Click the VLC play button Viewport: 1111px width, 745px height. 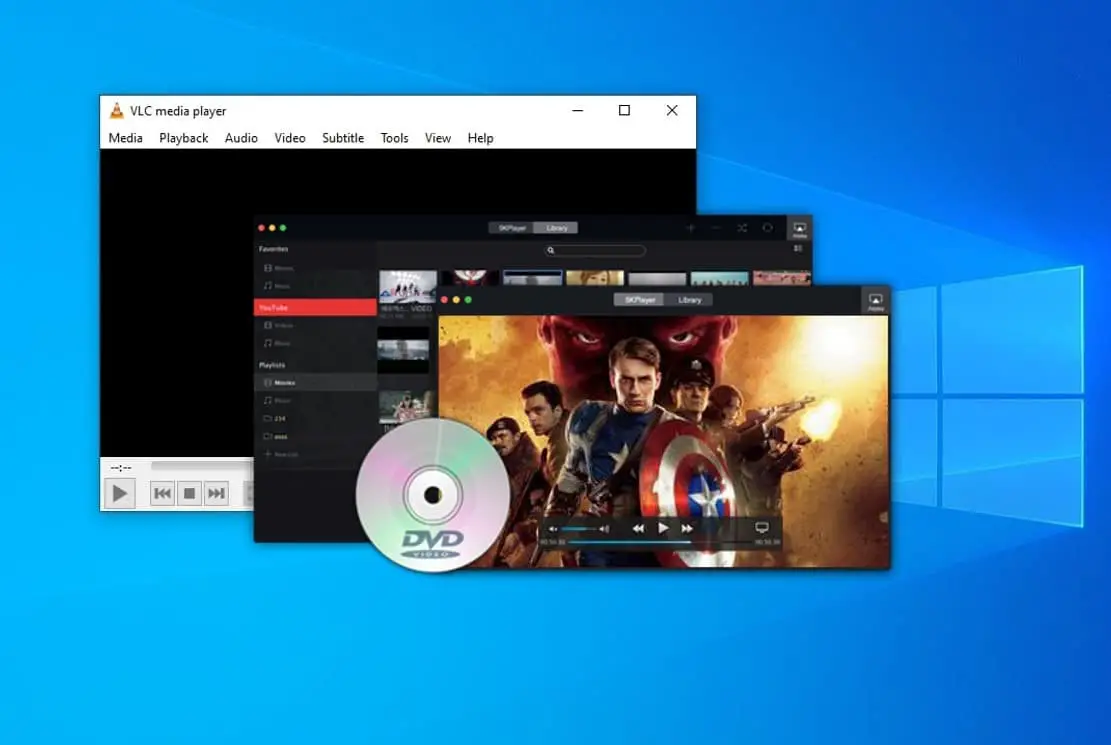(120, 493)
